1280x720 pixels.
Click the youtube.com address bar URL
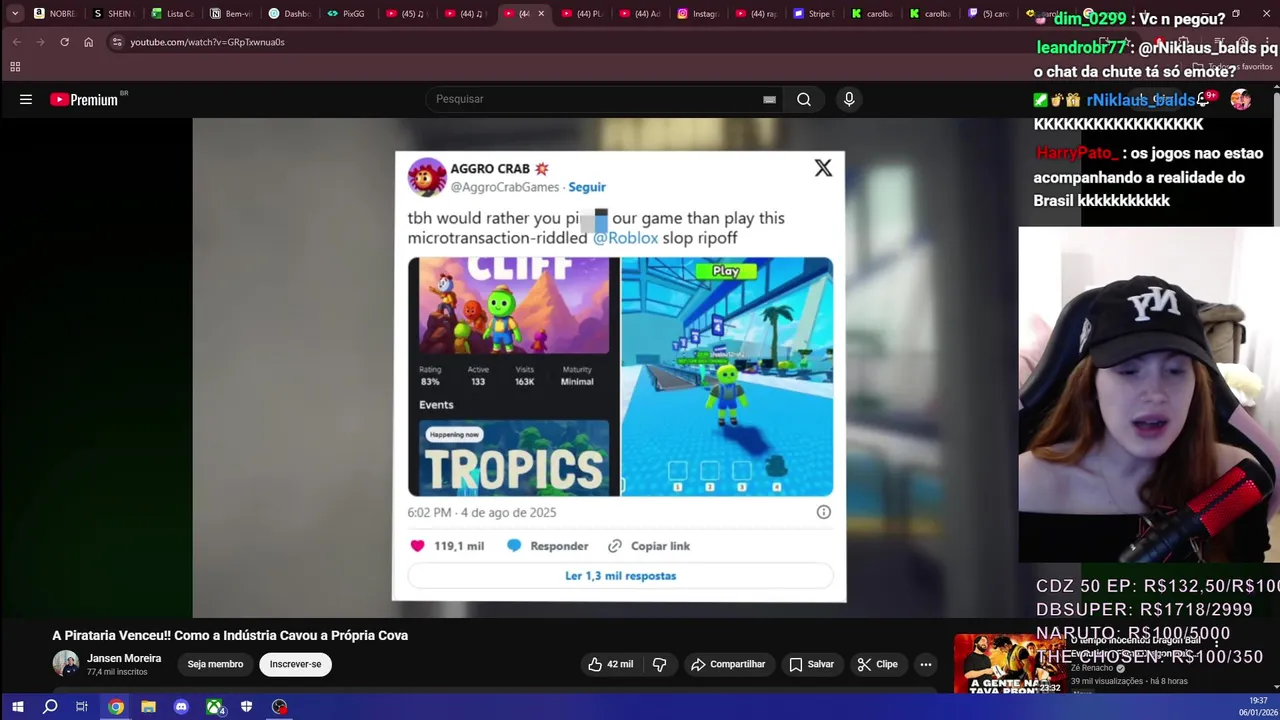[x=207, y=42]
